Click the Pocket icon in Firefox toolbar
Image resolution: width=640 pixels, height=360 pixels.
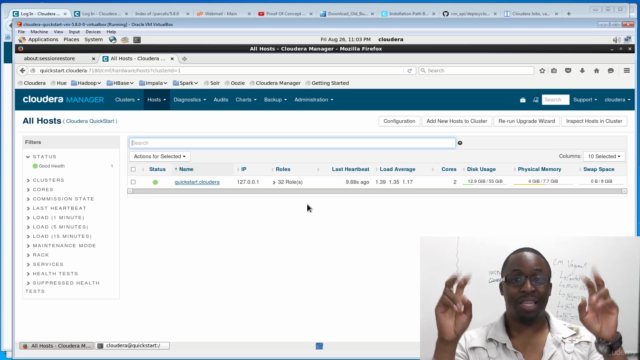[x=568, y=71]
